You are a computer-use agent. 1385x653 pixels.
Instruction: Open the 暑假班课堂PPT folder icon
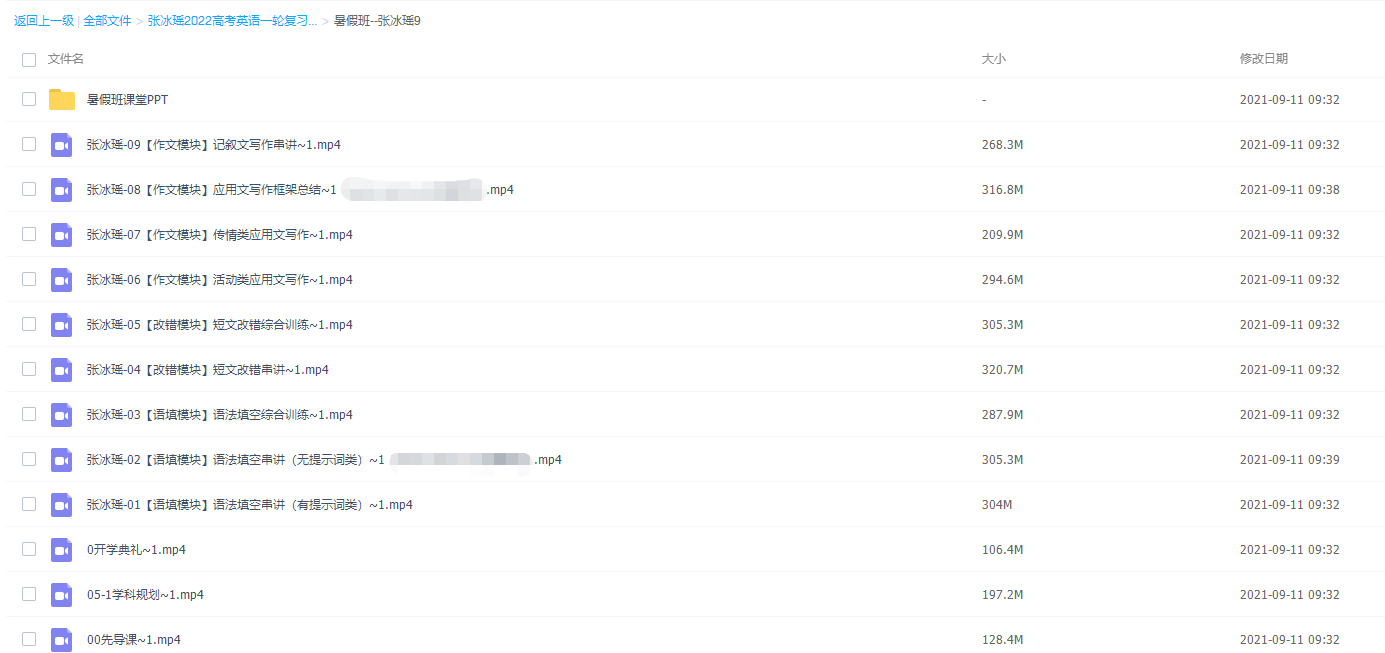pos(62,100)
